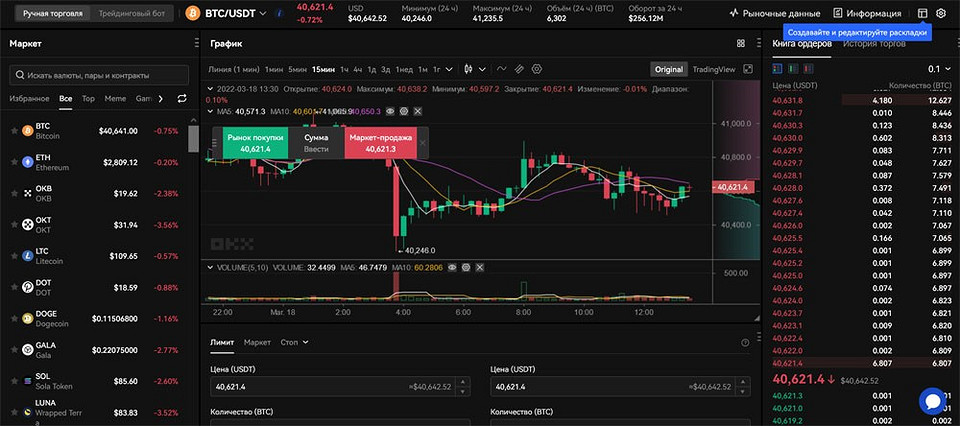Screen dimensions: 960x426
Task: Open the Стоп order type dropdown
Action: (294, 342)
